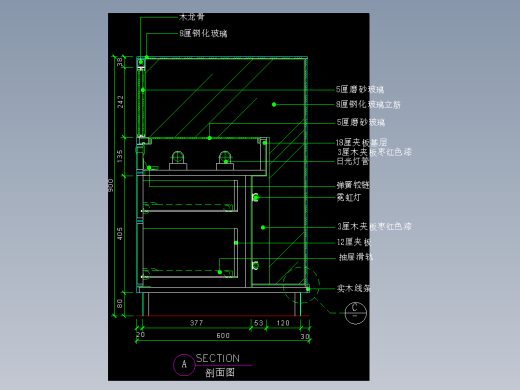520x390 pixels.
Task: Select the '18厘夹板基层' annotation label
Action: click(x=362, y=143)
